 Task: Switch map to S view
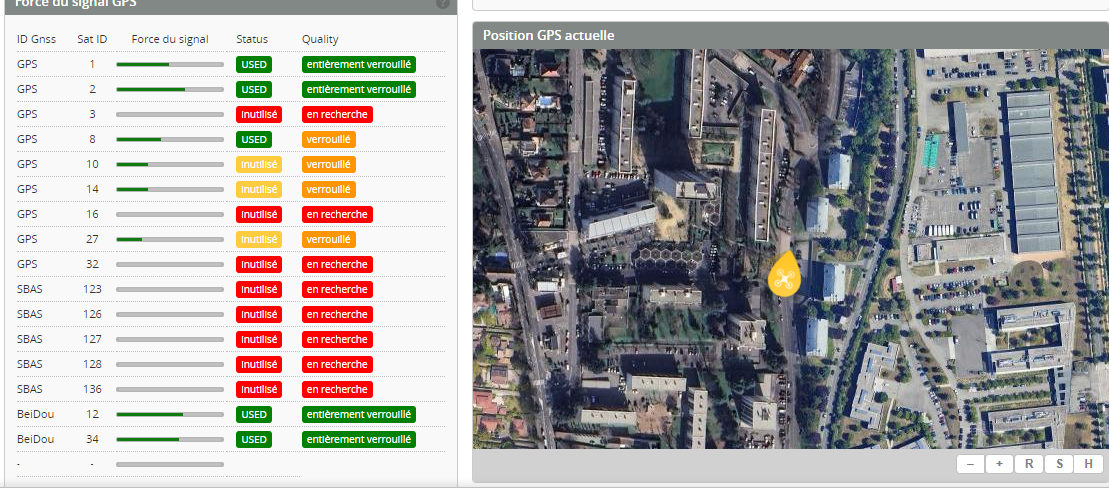pos(1059,464)
